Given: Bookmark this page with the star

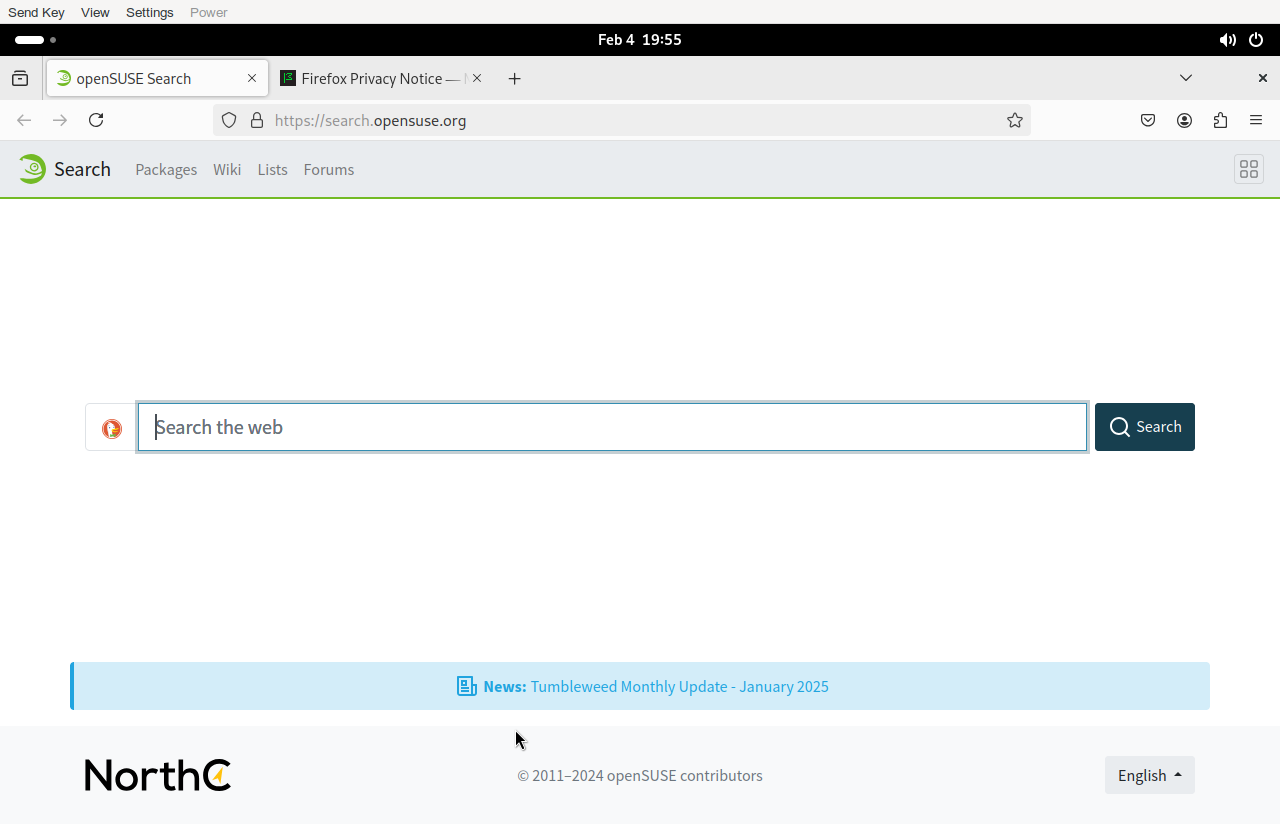Looking at the screenshot, I should point(1015,120).
